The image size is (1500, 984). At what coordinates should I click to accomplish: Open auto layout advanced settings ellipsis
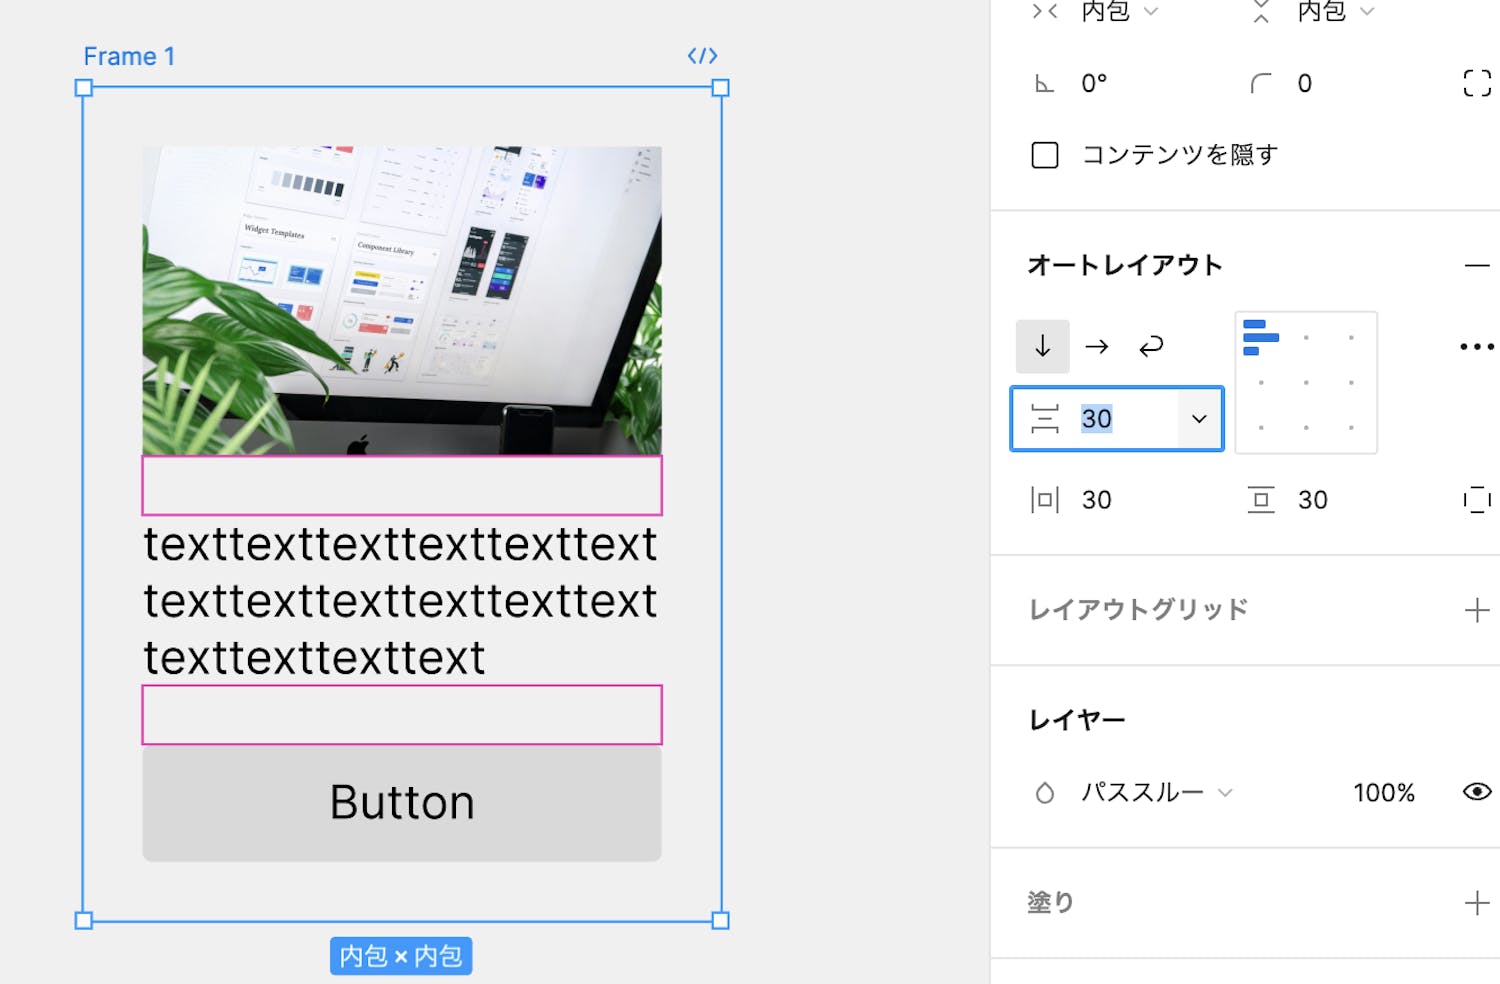(x=1476, y=347)
